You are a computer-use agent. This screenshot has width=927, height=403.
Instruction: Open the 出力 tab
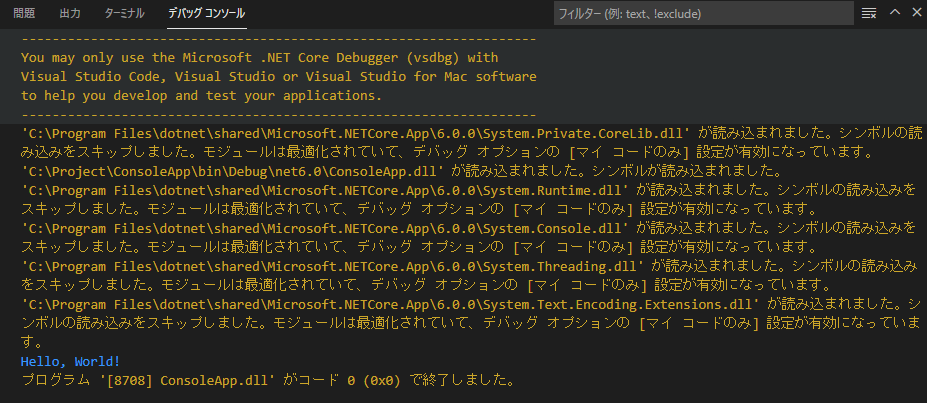(70, 13)
